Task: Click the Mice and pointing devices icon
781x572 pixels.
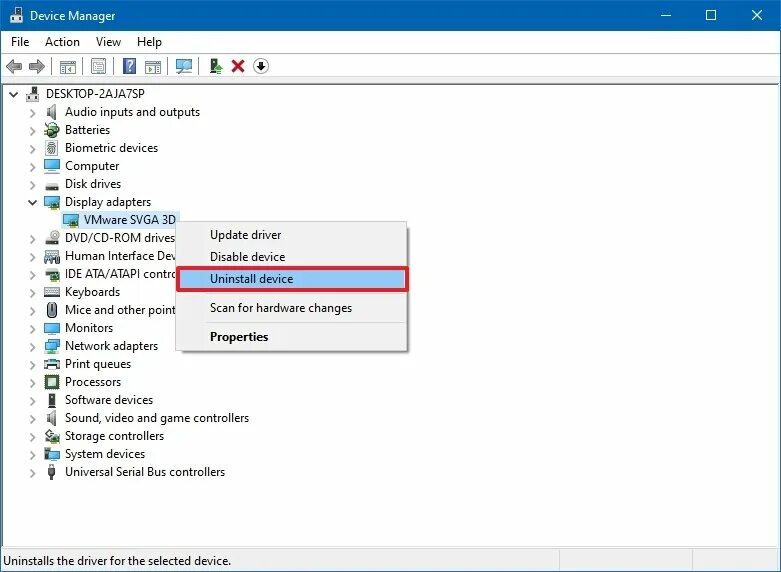Action: point(52,310)
